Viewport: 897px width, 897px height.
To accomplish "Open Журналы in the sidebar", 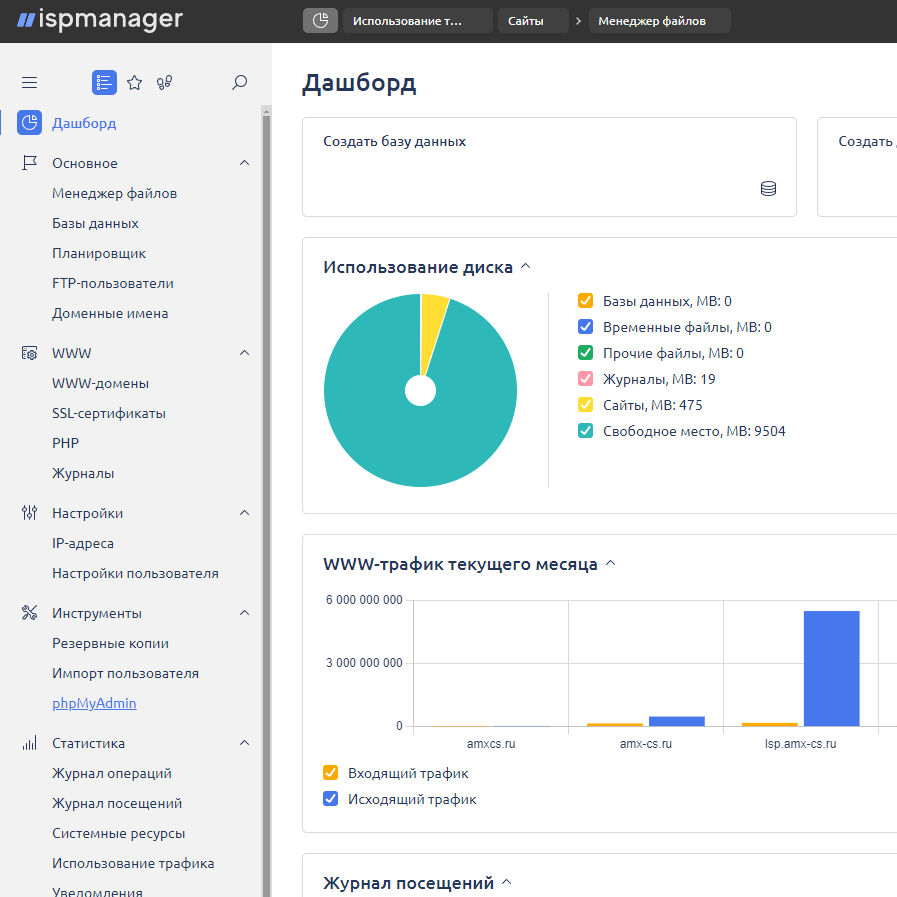I will 83,473.
